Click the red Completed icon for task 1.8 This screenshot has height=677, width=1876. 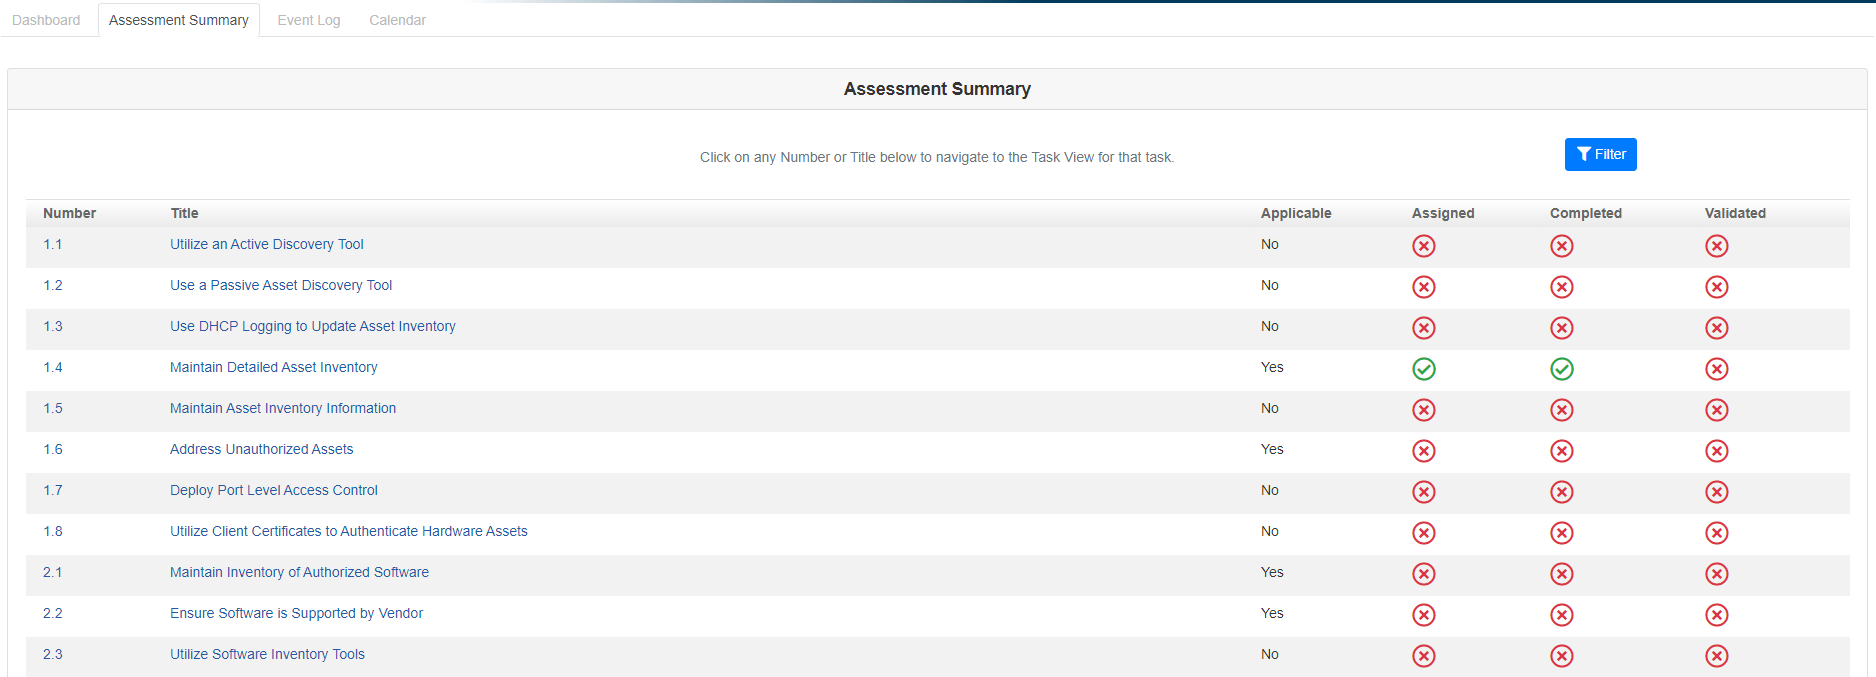[1561, 533]
